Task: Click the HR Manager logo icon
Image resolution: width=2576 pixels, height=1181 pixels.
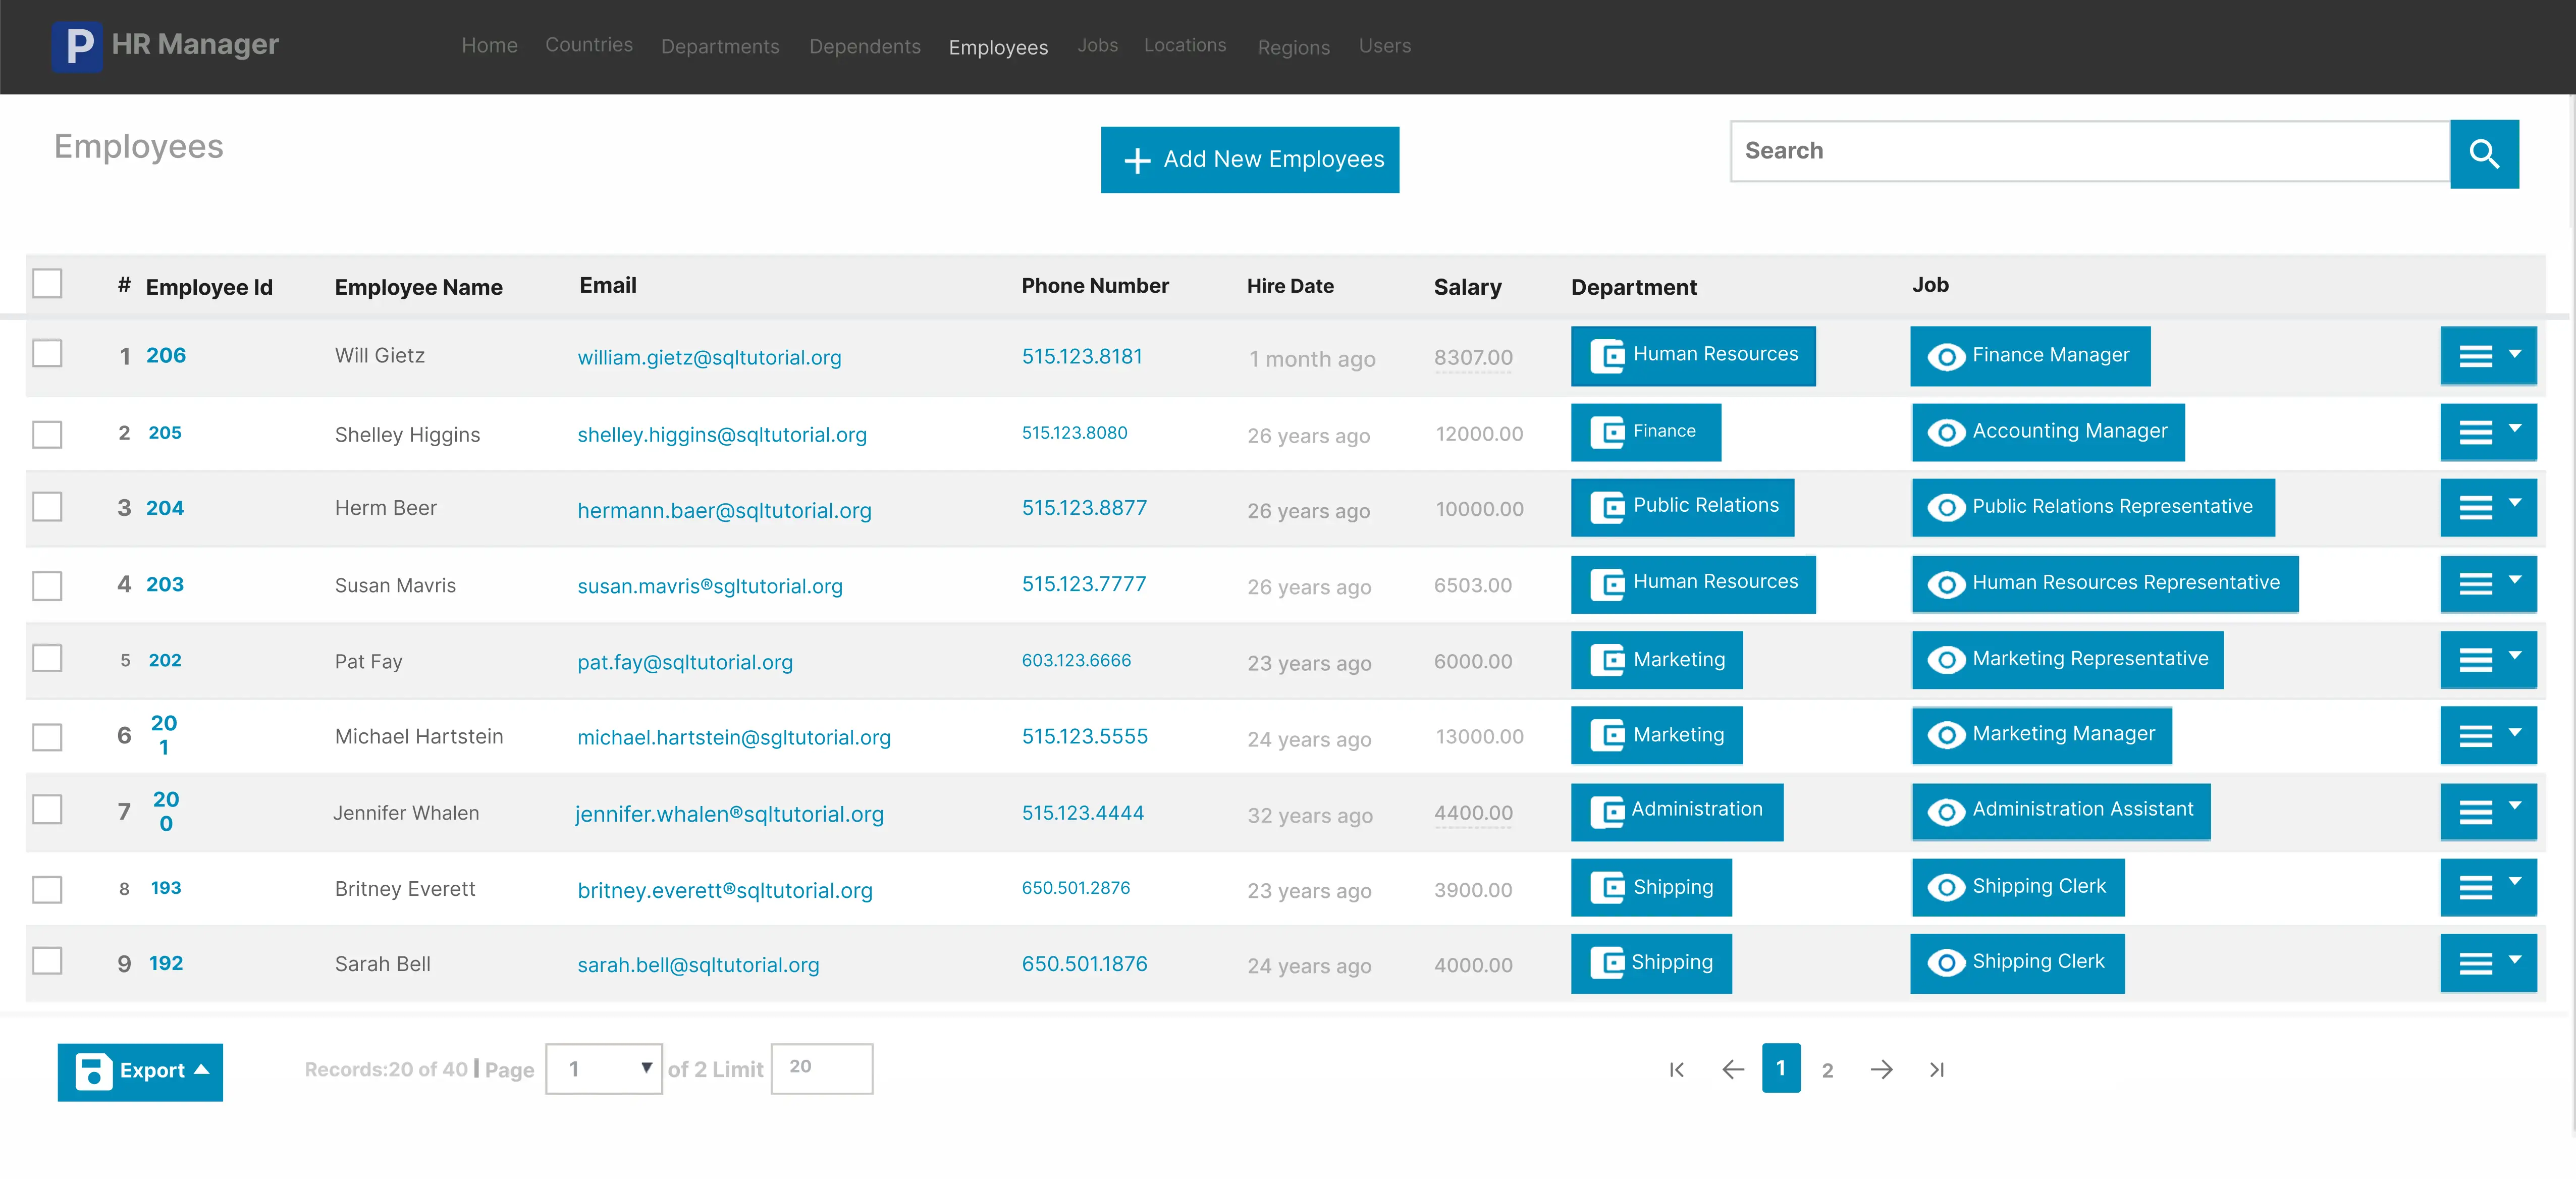Action: pyautogui.click(x=77, y=46)
